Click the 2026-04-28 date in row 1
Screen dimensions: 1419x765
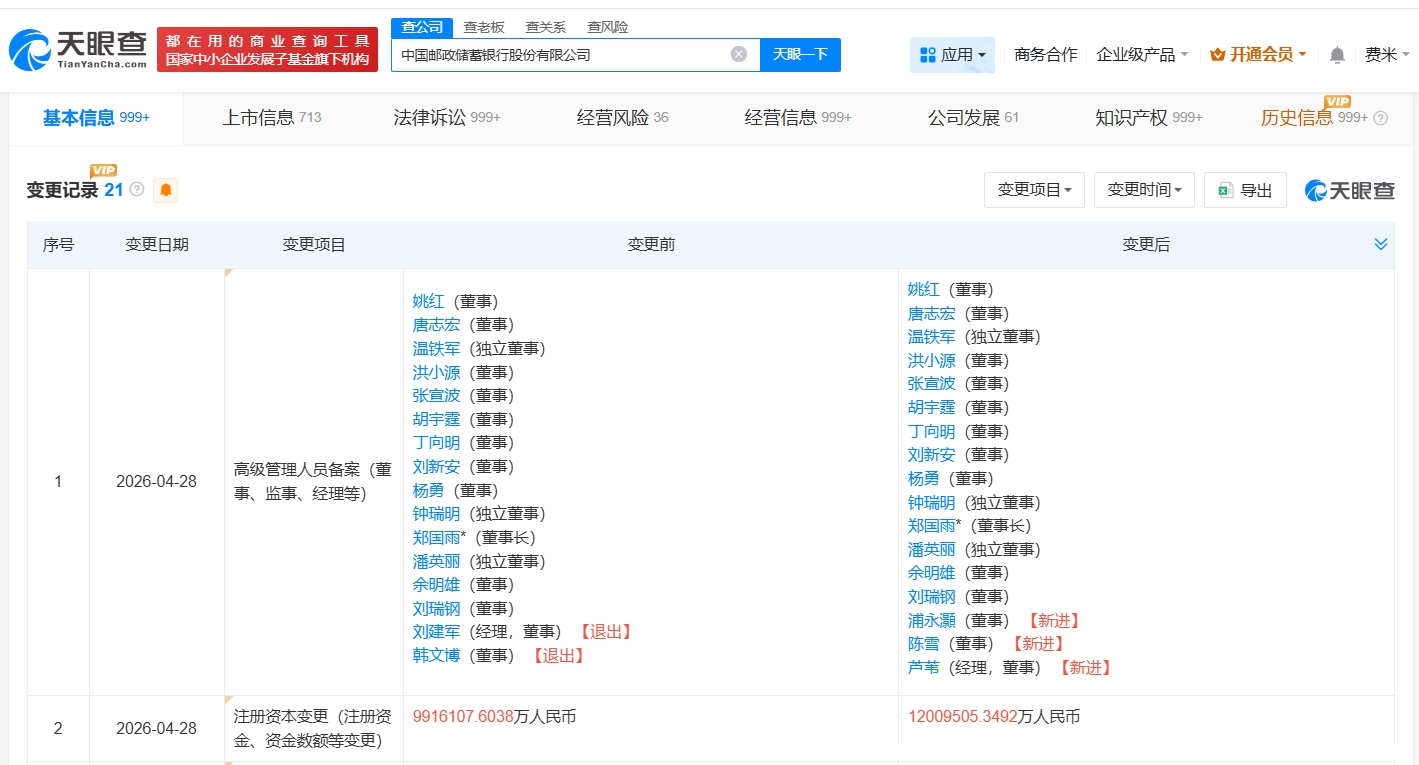pyautogui.click(x=157, y=481)
